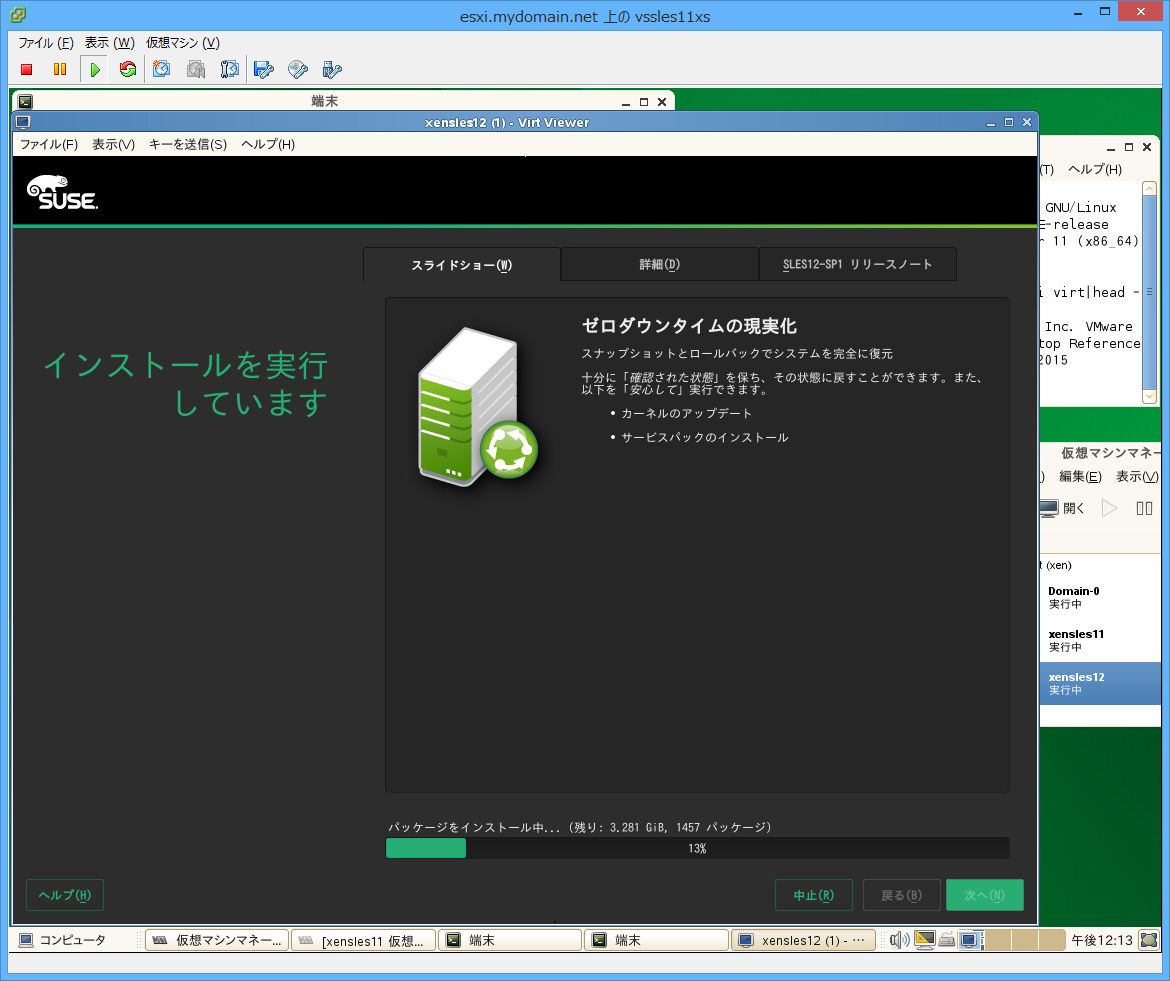Click the SUSE chameleon logo

(x=63, y=192)
